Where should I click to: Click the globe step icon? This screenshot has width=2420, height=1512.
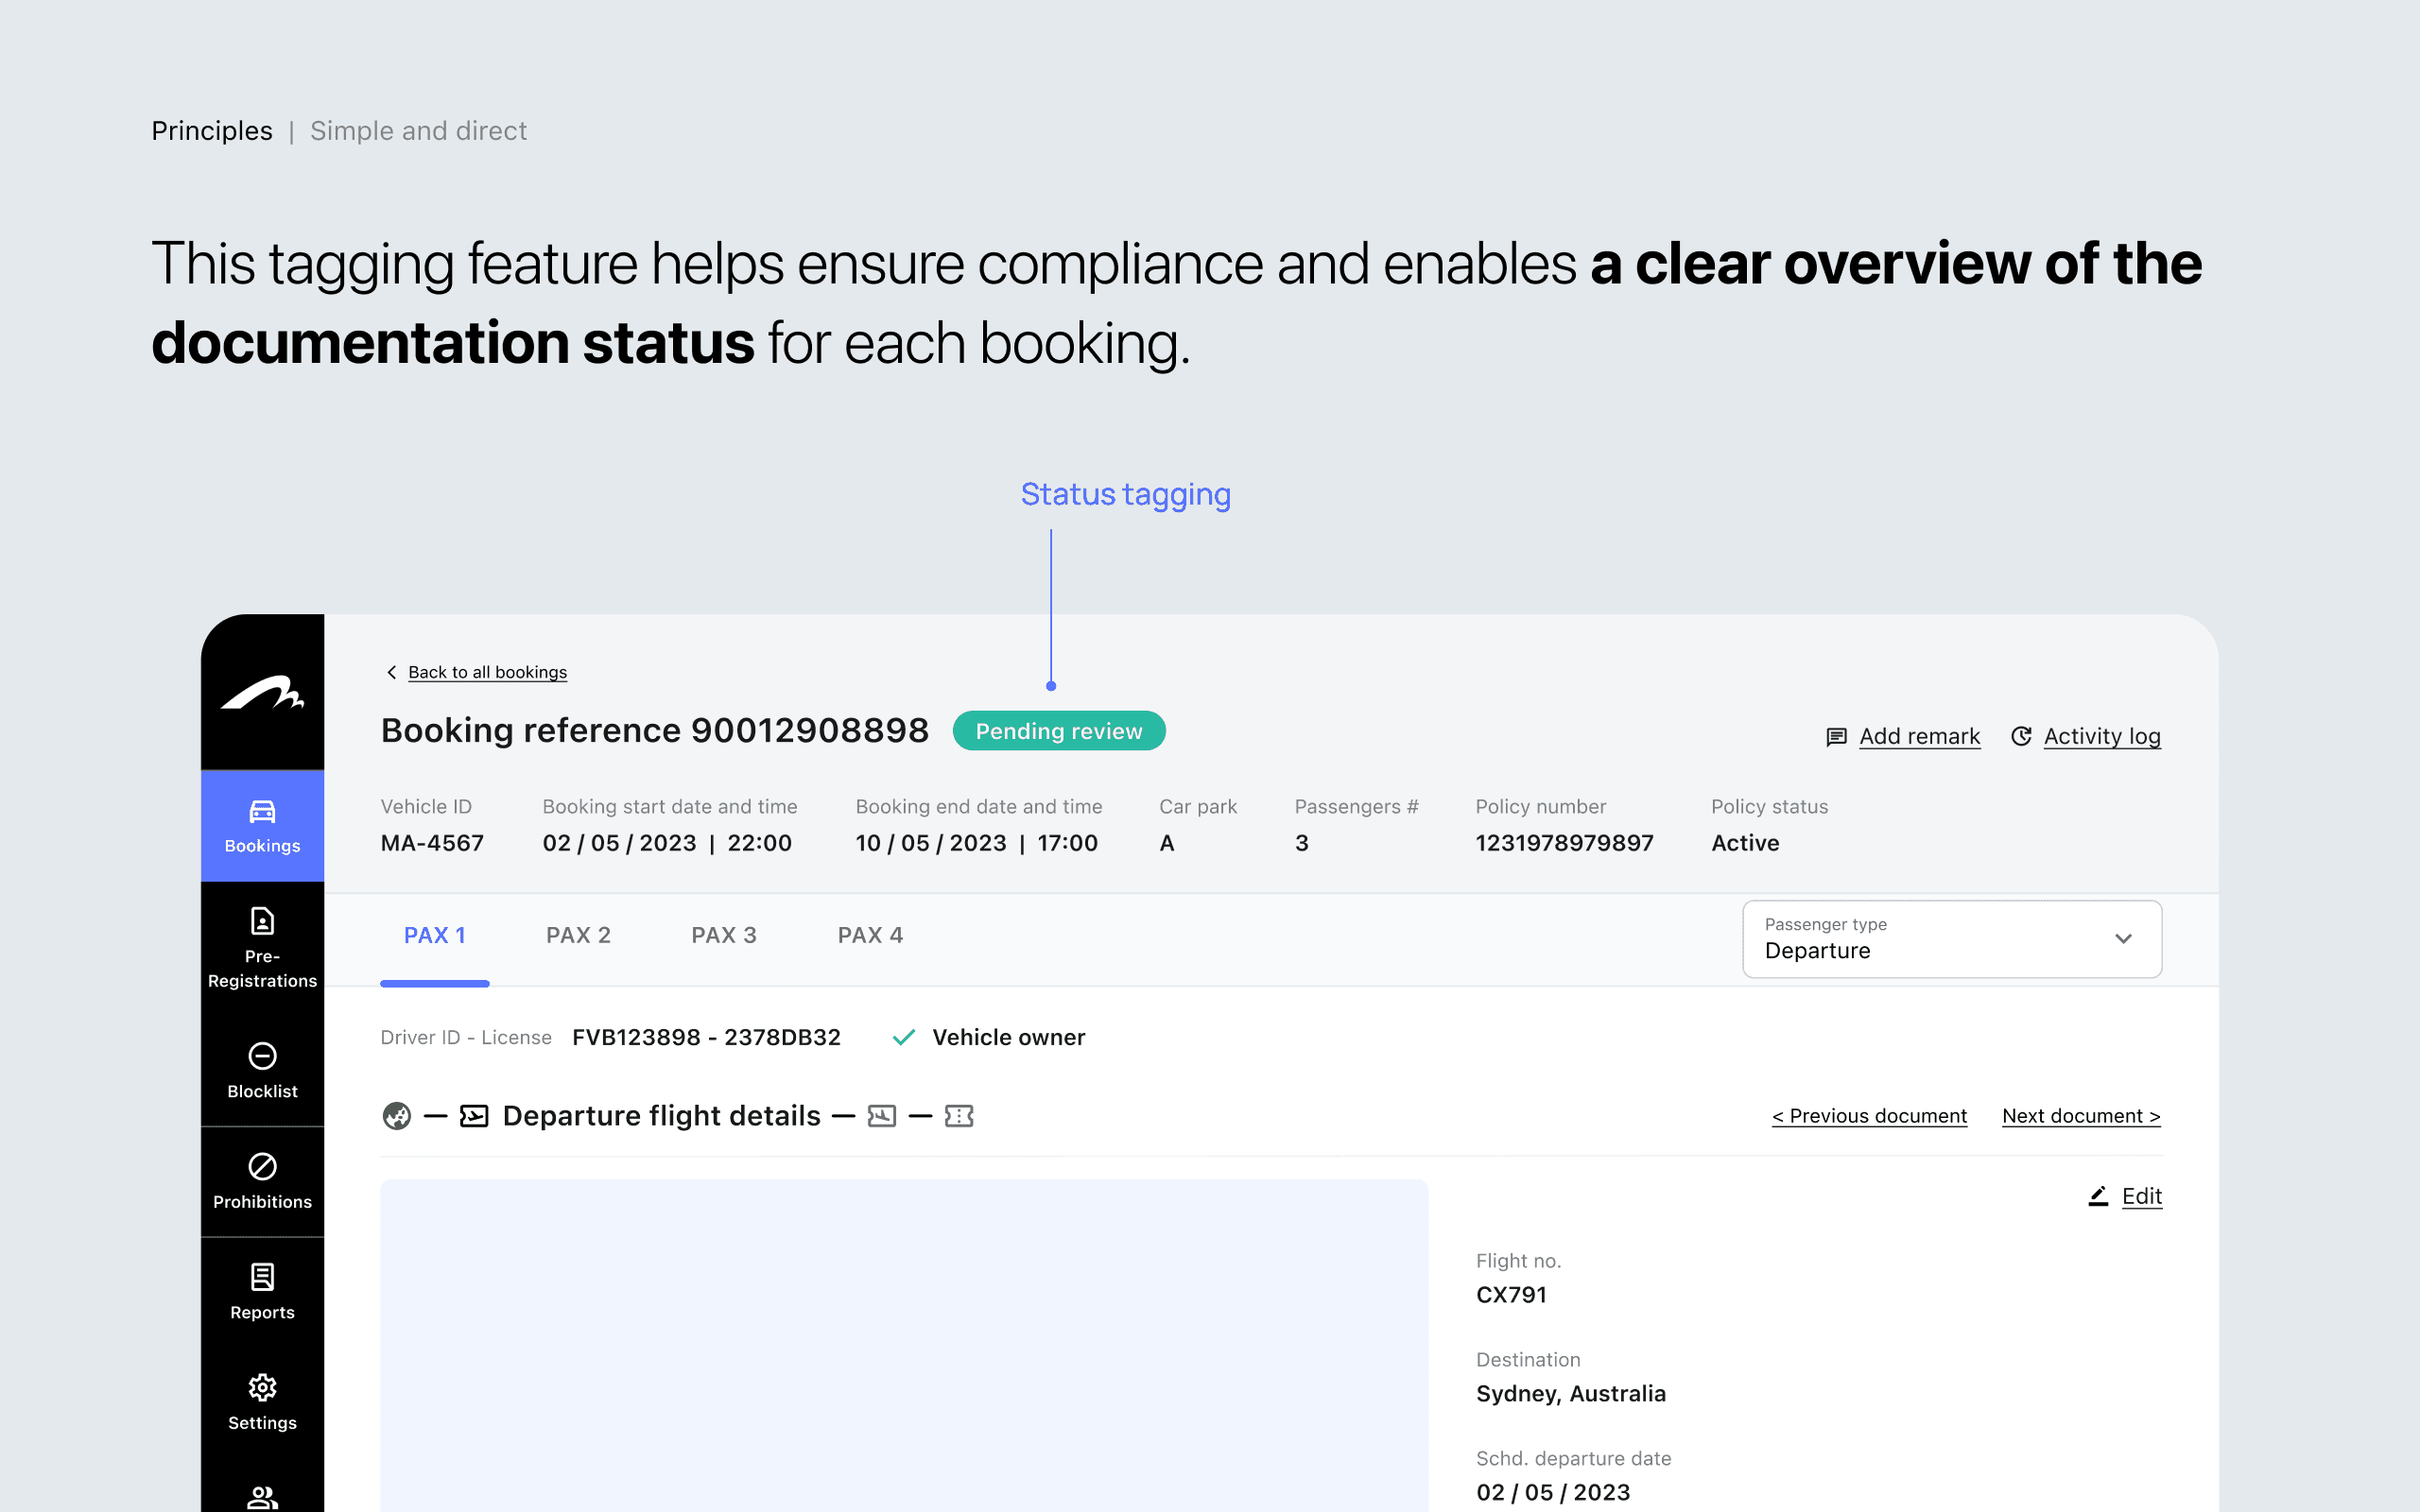(397, 1116)
